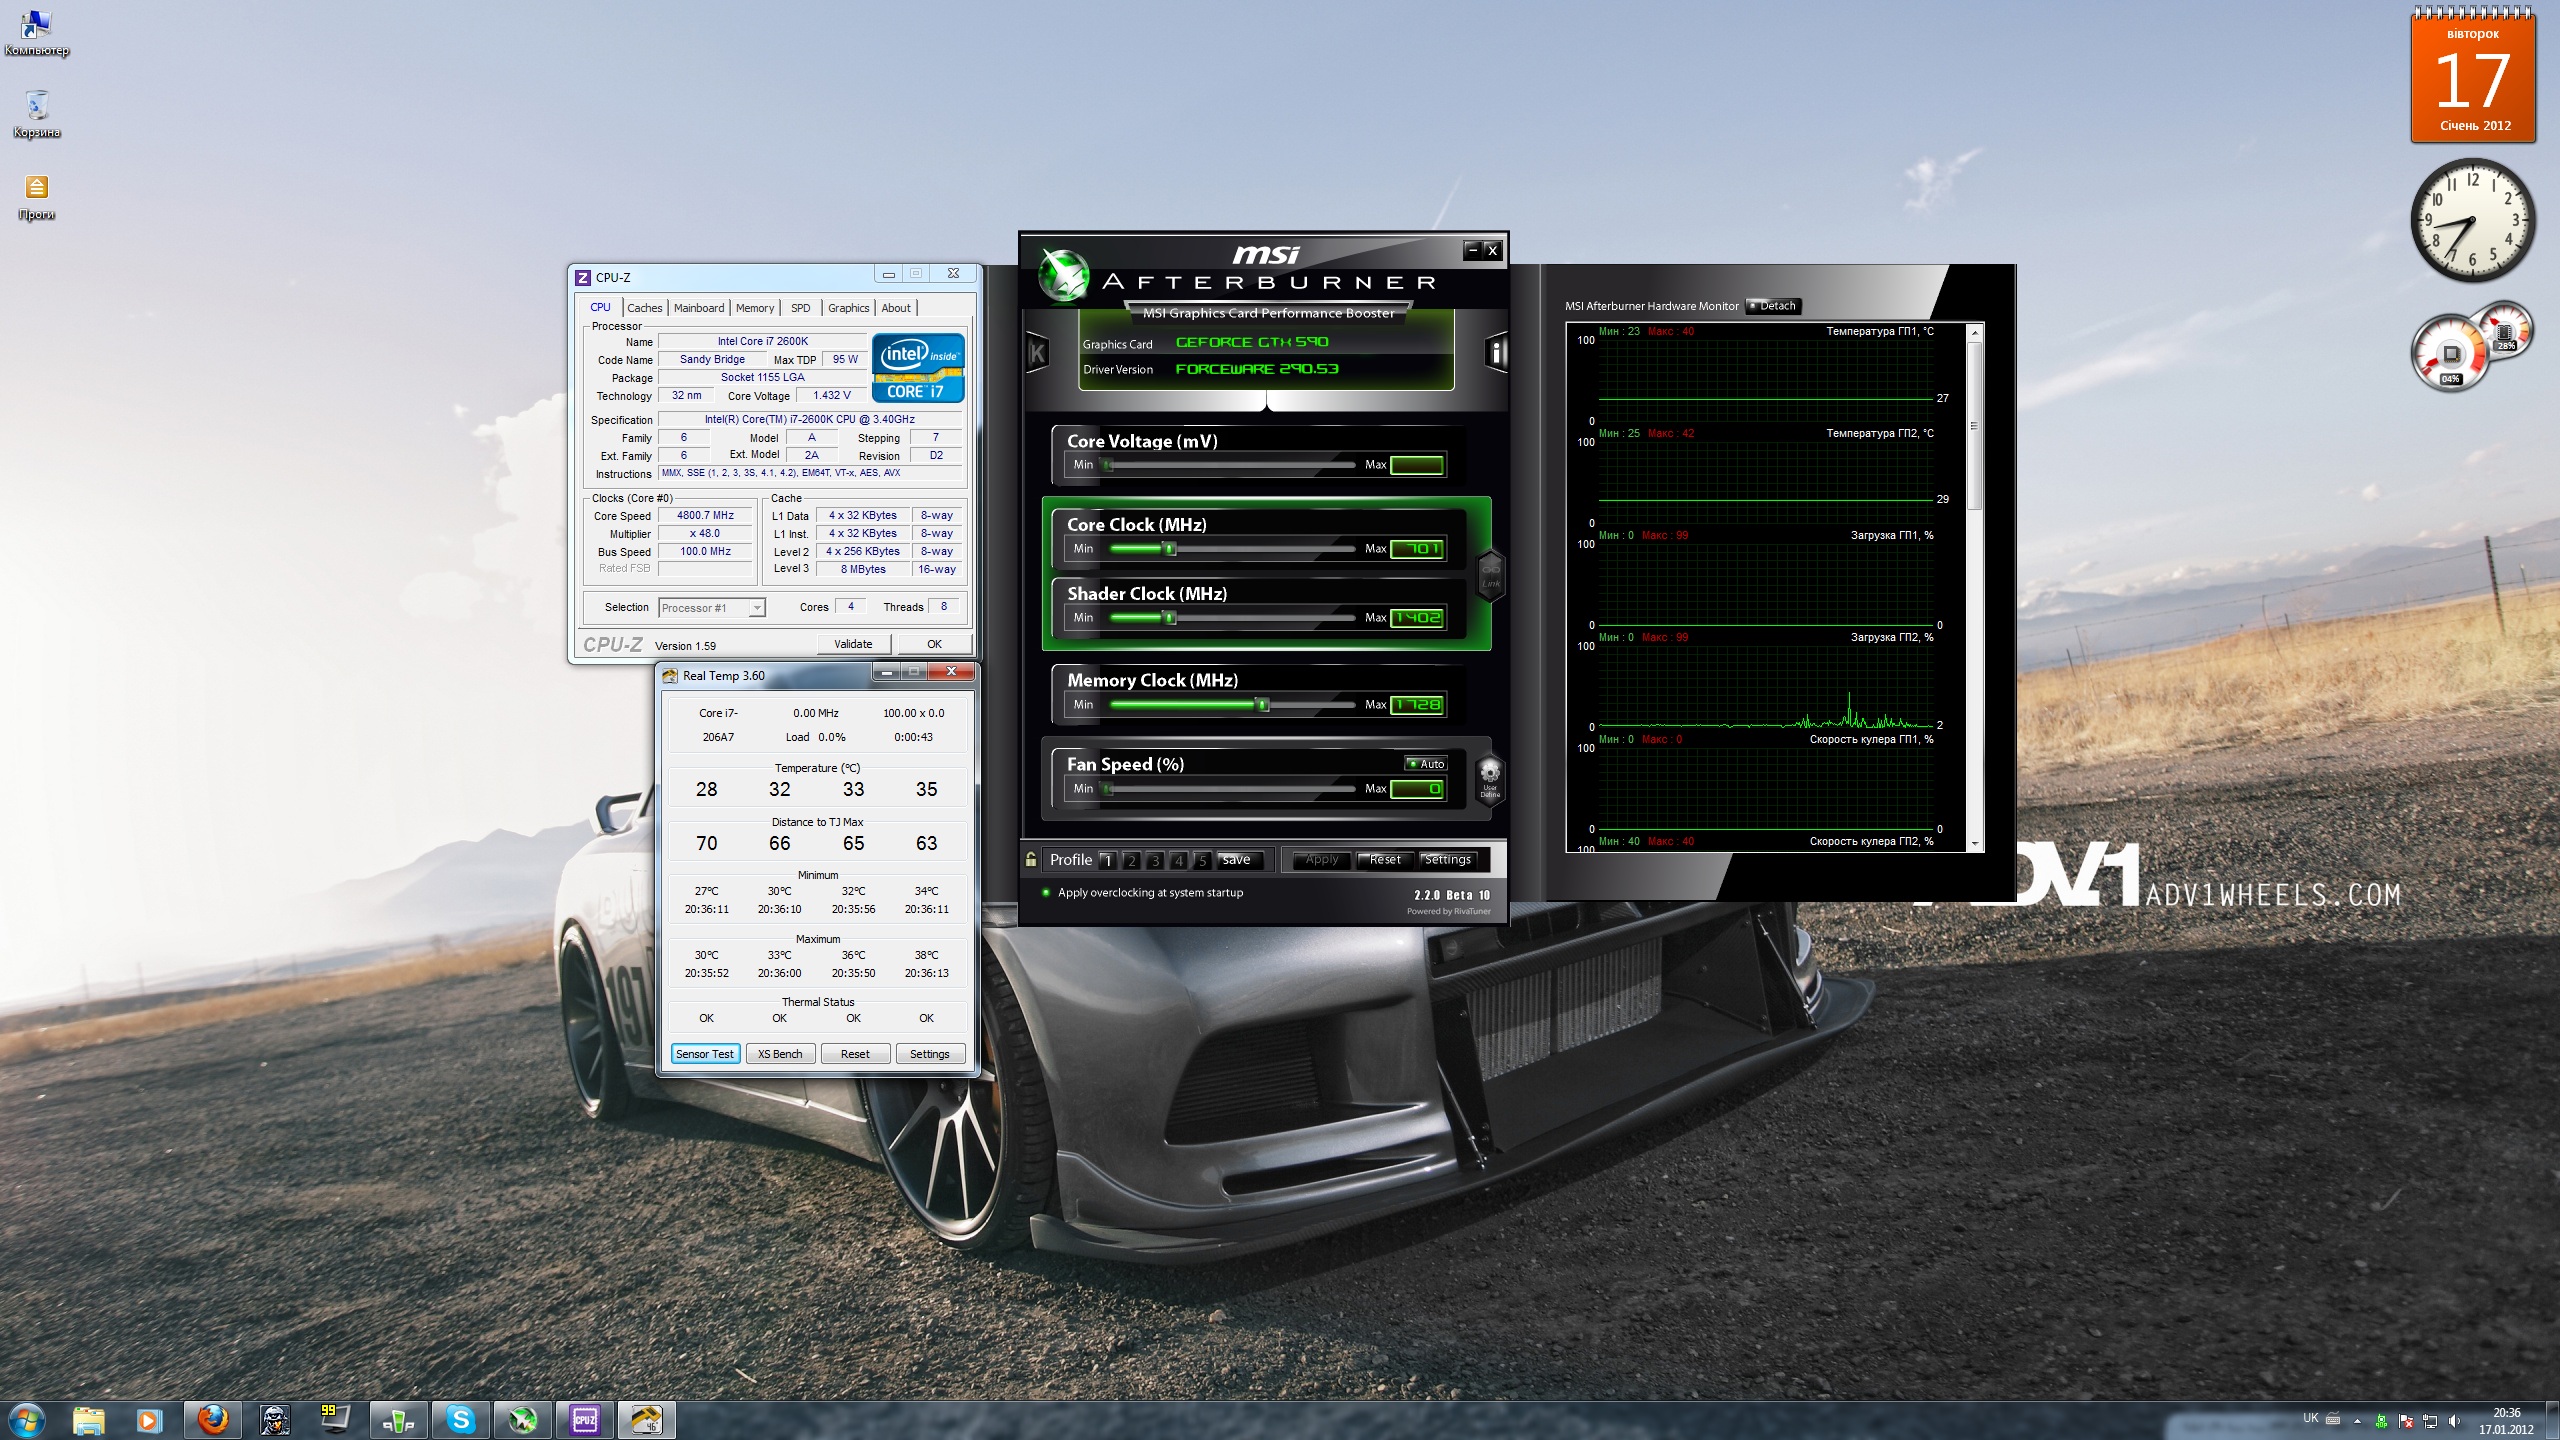The height and width of the screenshot is (1440, 2560).
Task: Toggle the profile lock padlock icon
Action: coord(1031,859)
